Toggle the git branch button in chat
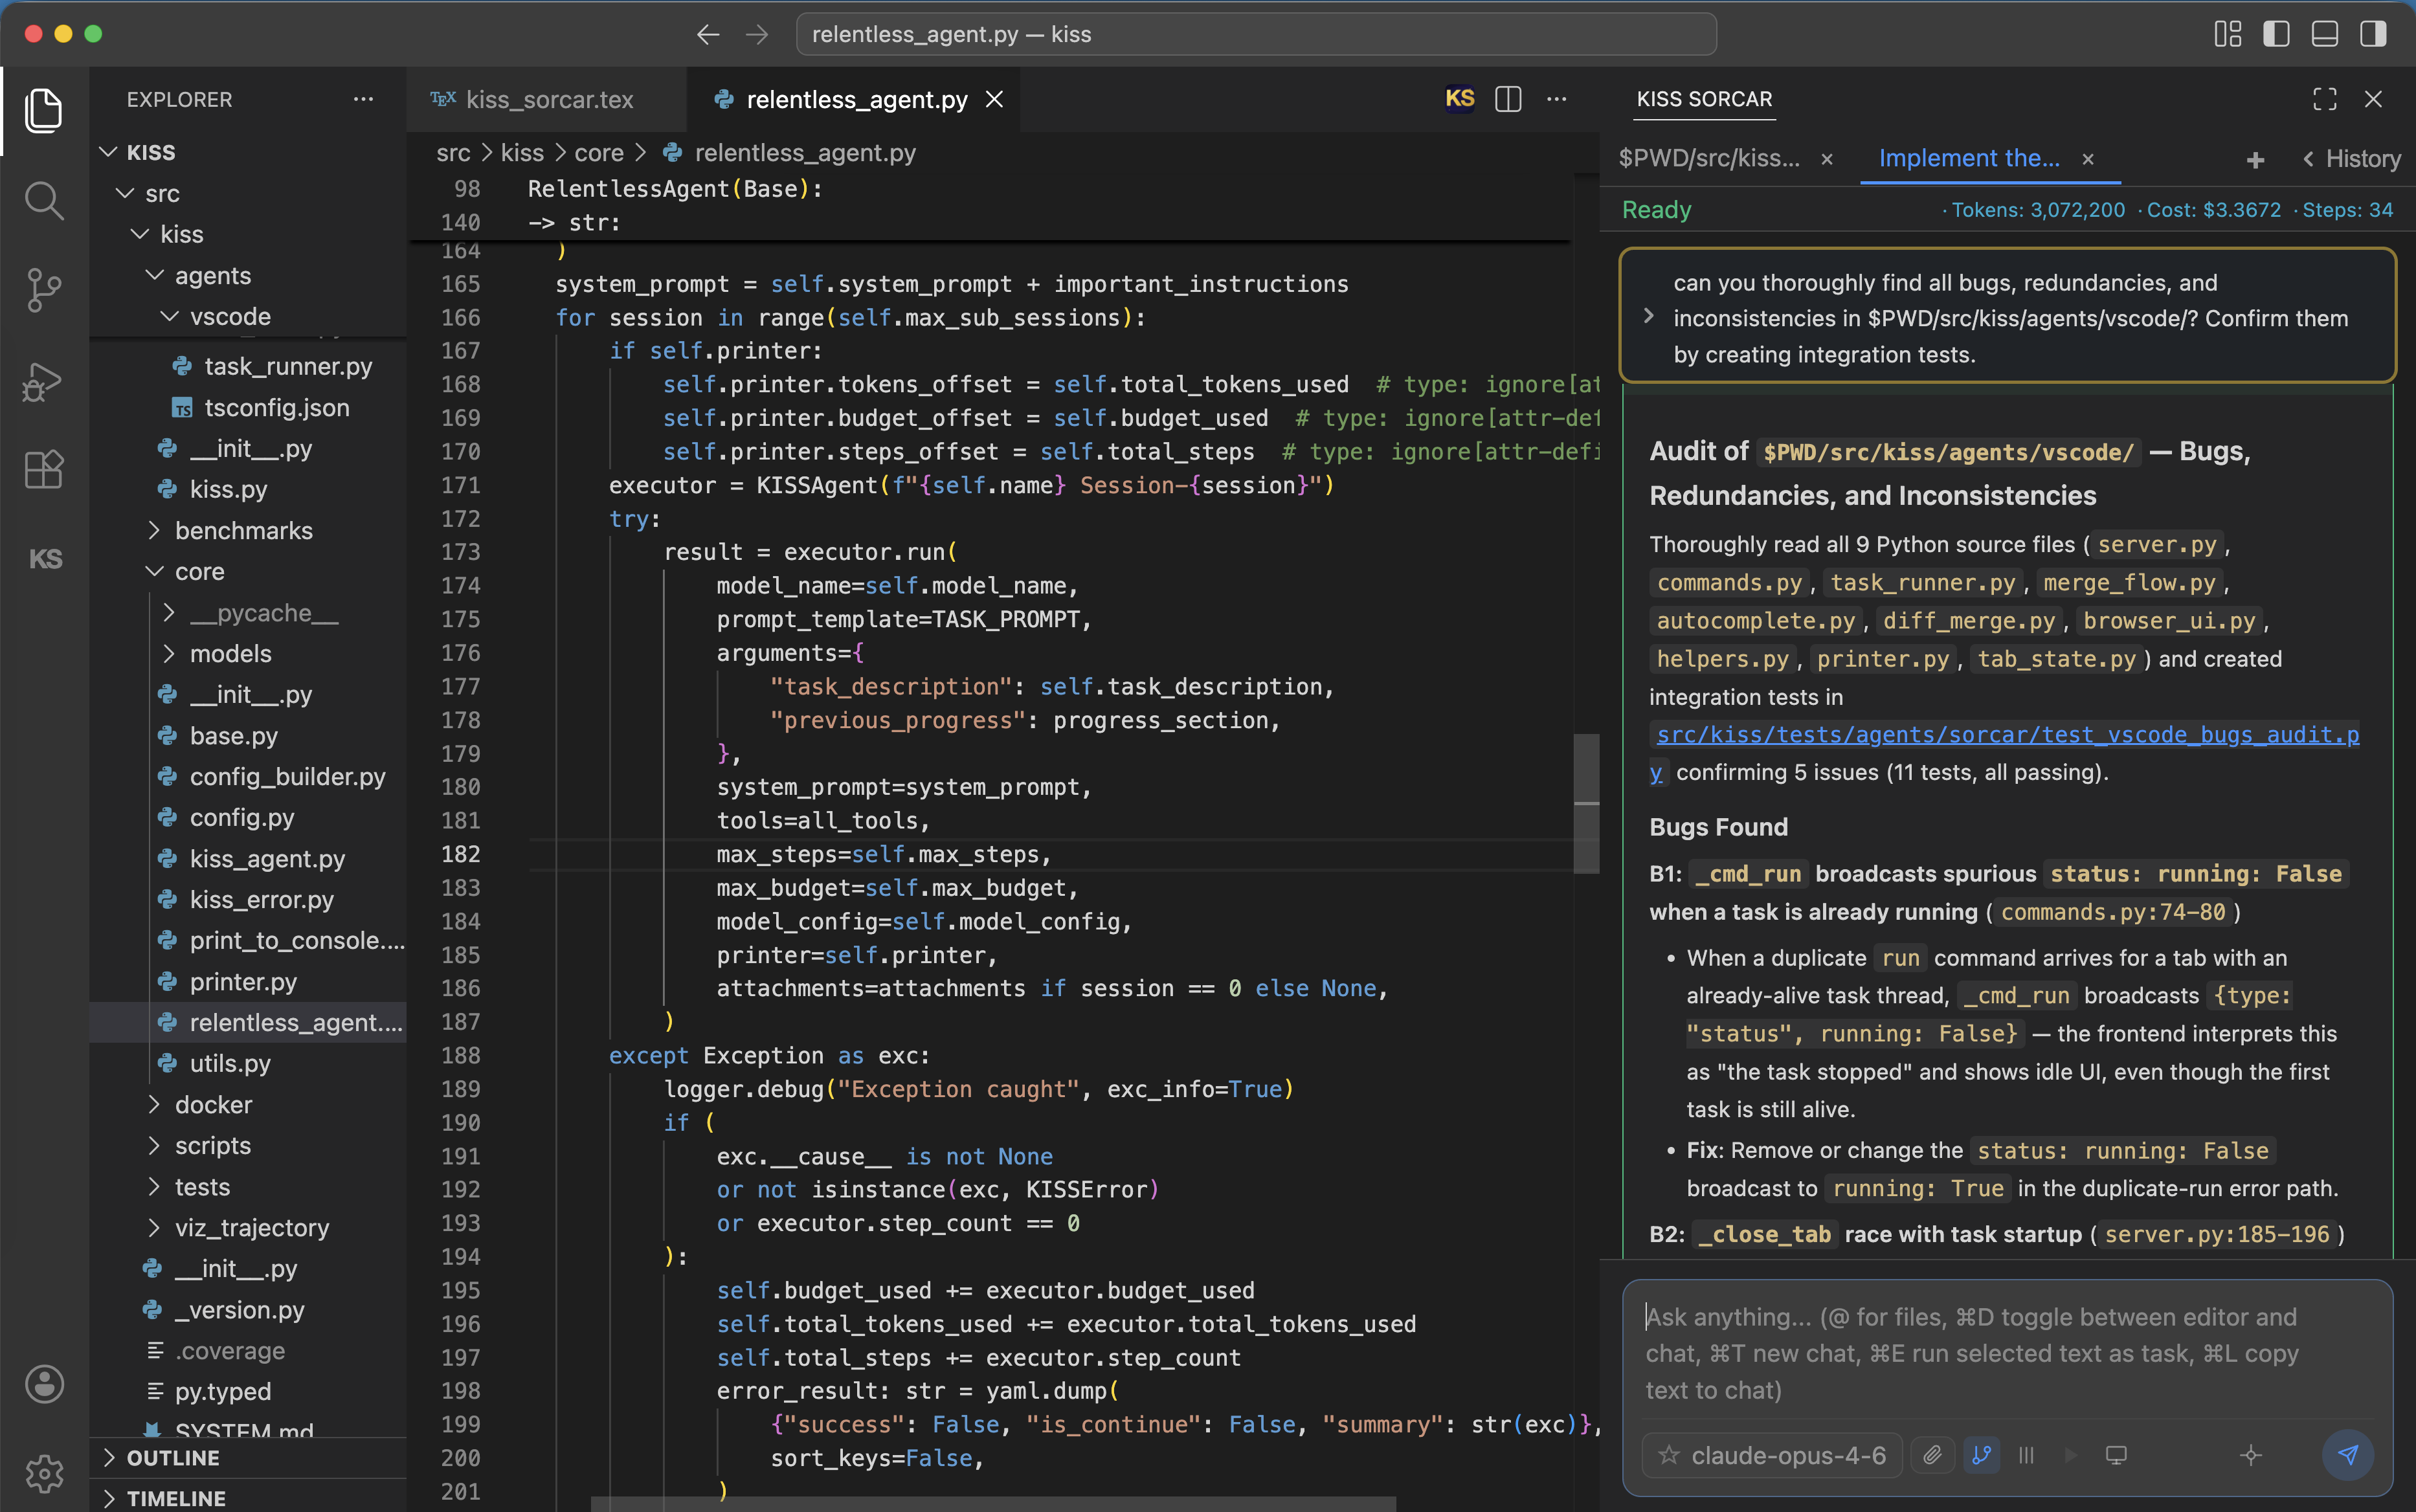2416x1512 pixels. pyautogui.click(x=1981, y=1455)
